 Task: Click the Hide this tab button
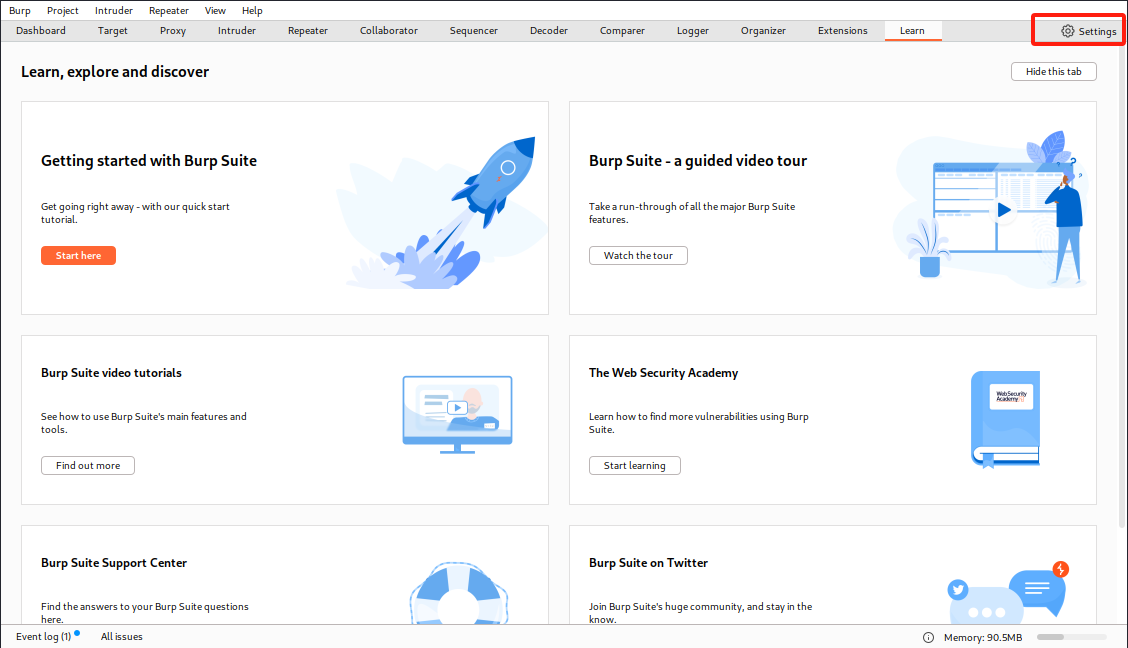point(1053,71)
